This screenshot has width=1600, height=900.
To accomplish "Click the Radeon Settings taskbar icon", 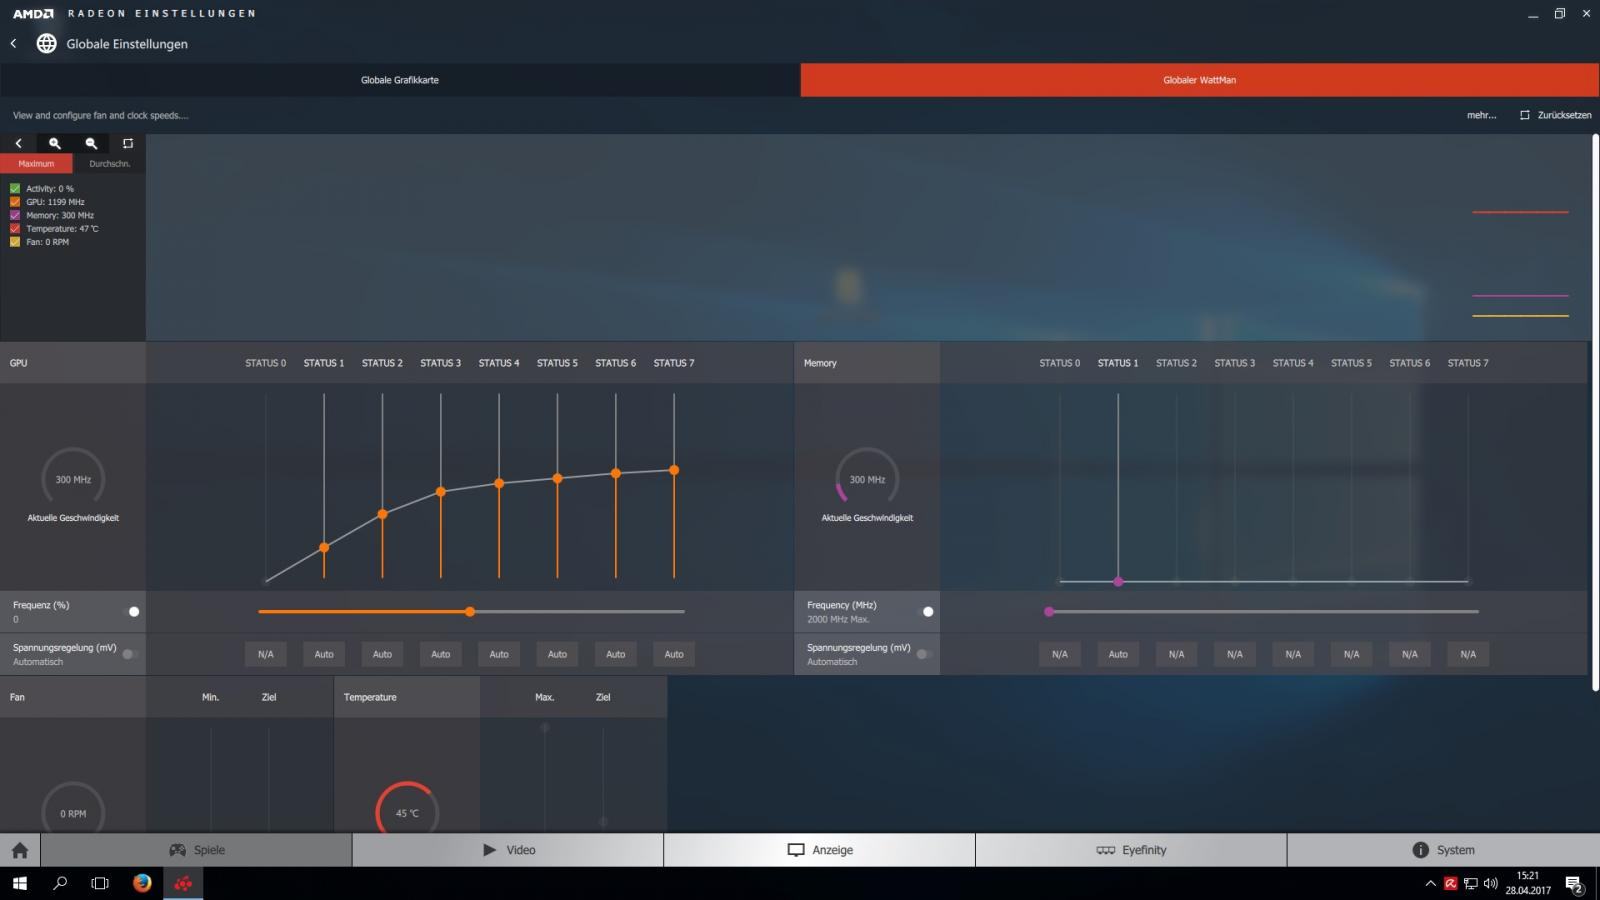I will click(183, 883).
